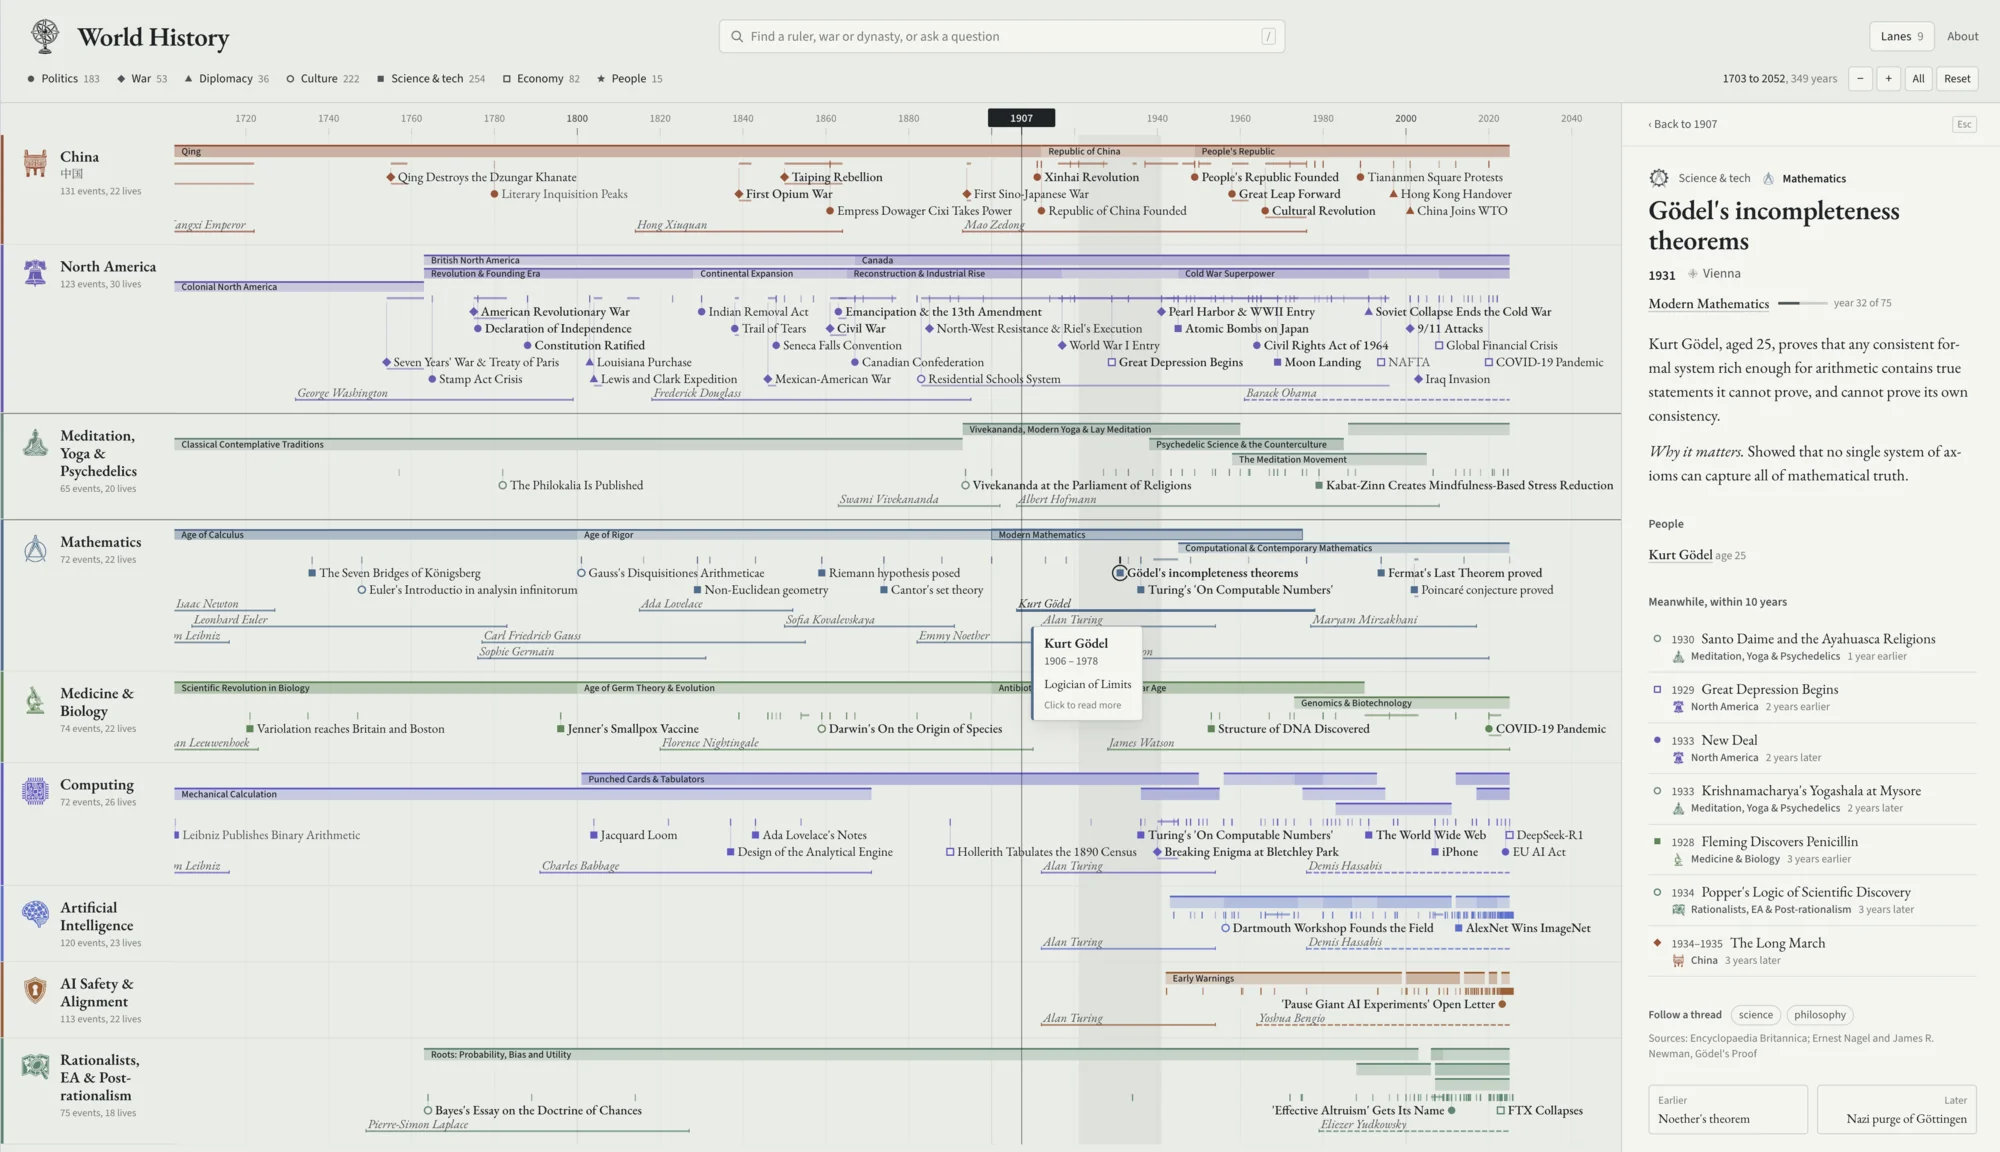Toggle the Politics category filter
2000x1152 pixels.
click(64, 79)
